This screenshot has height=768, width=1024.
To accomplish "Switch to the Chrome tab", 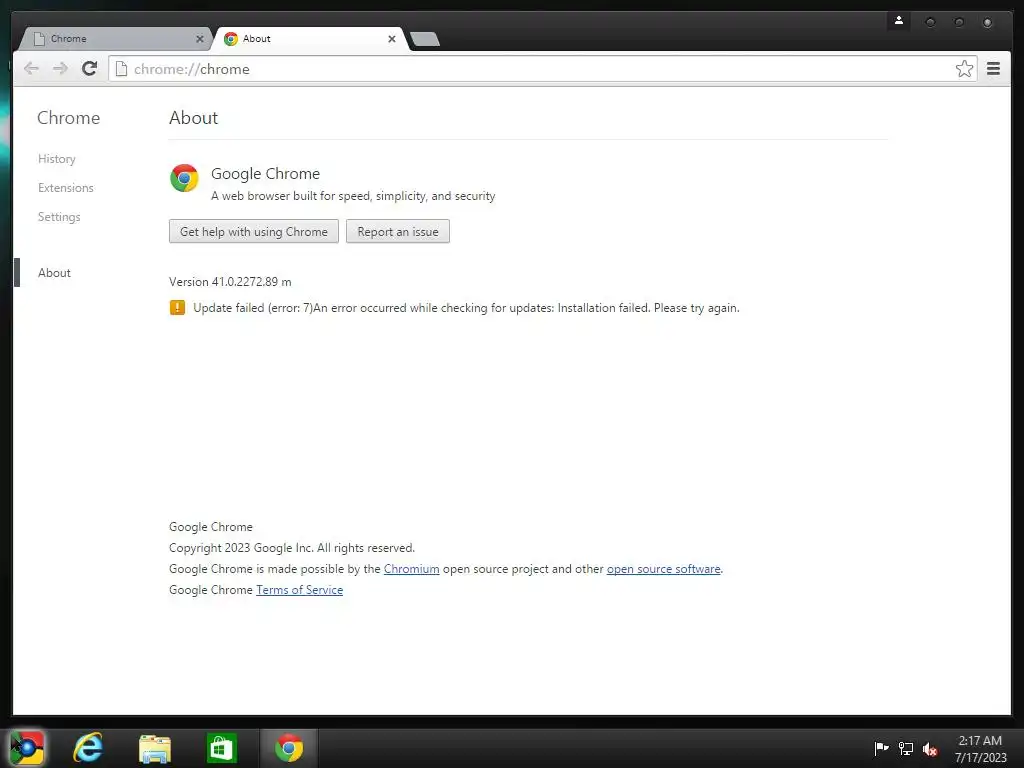I will pyautogui.click(x=114, y=39).
